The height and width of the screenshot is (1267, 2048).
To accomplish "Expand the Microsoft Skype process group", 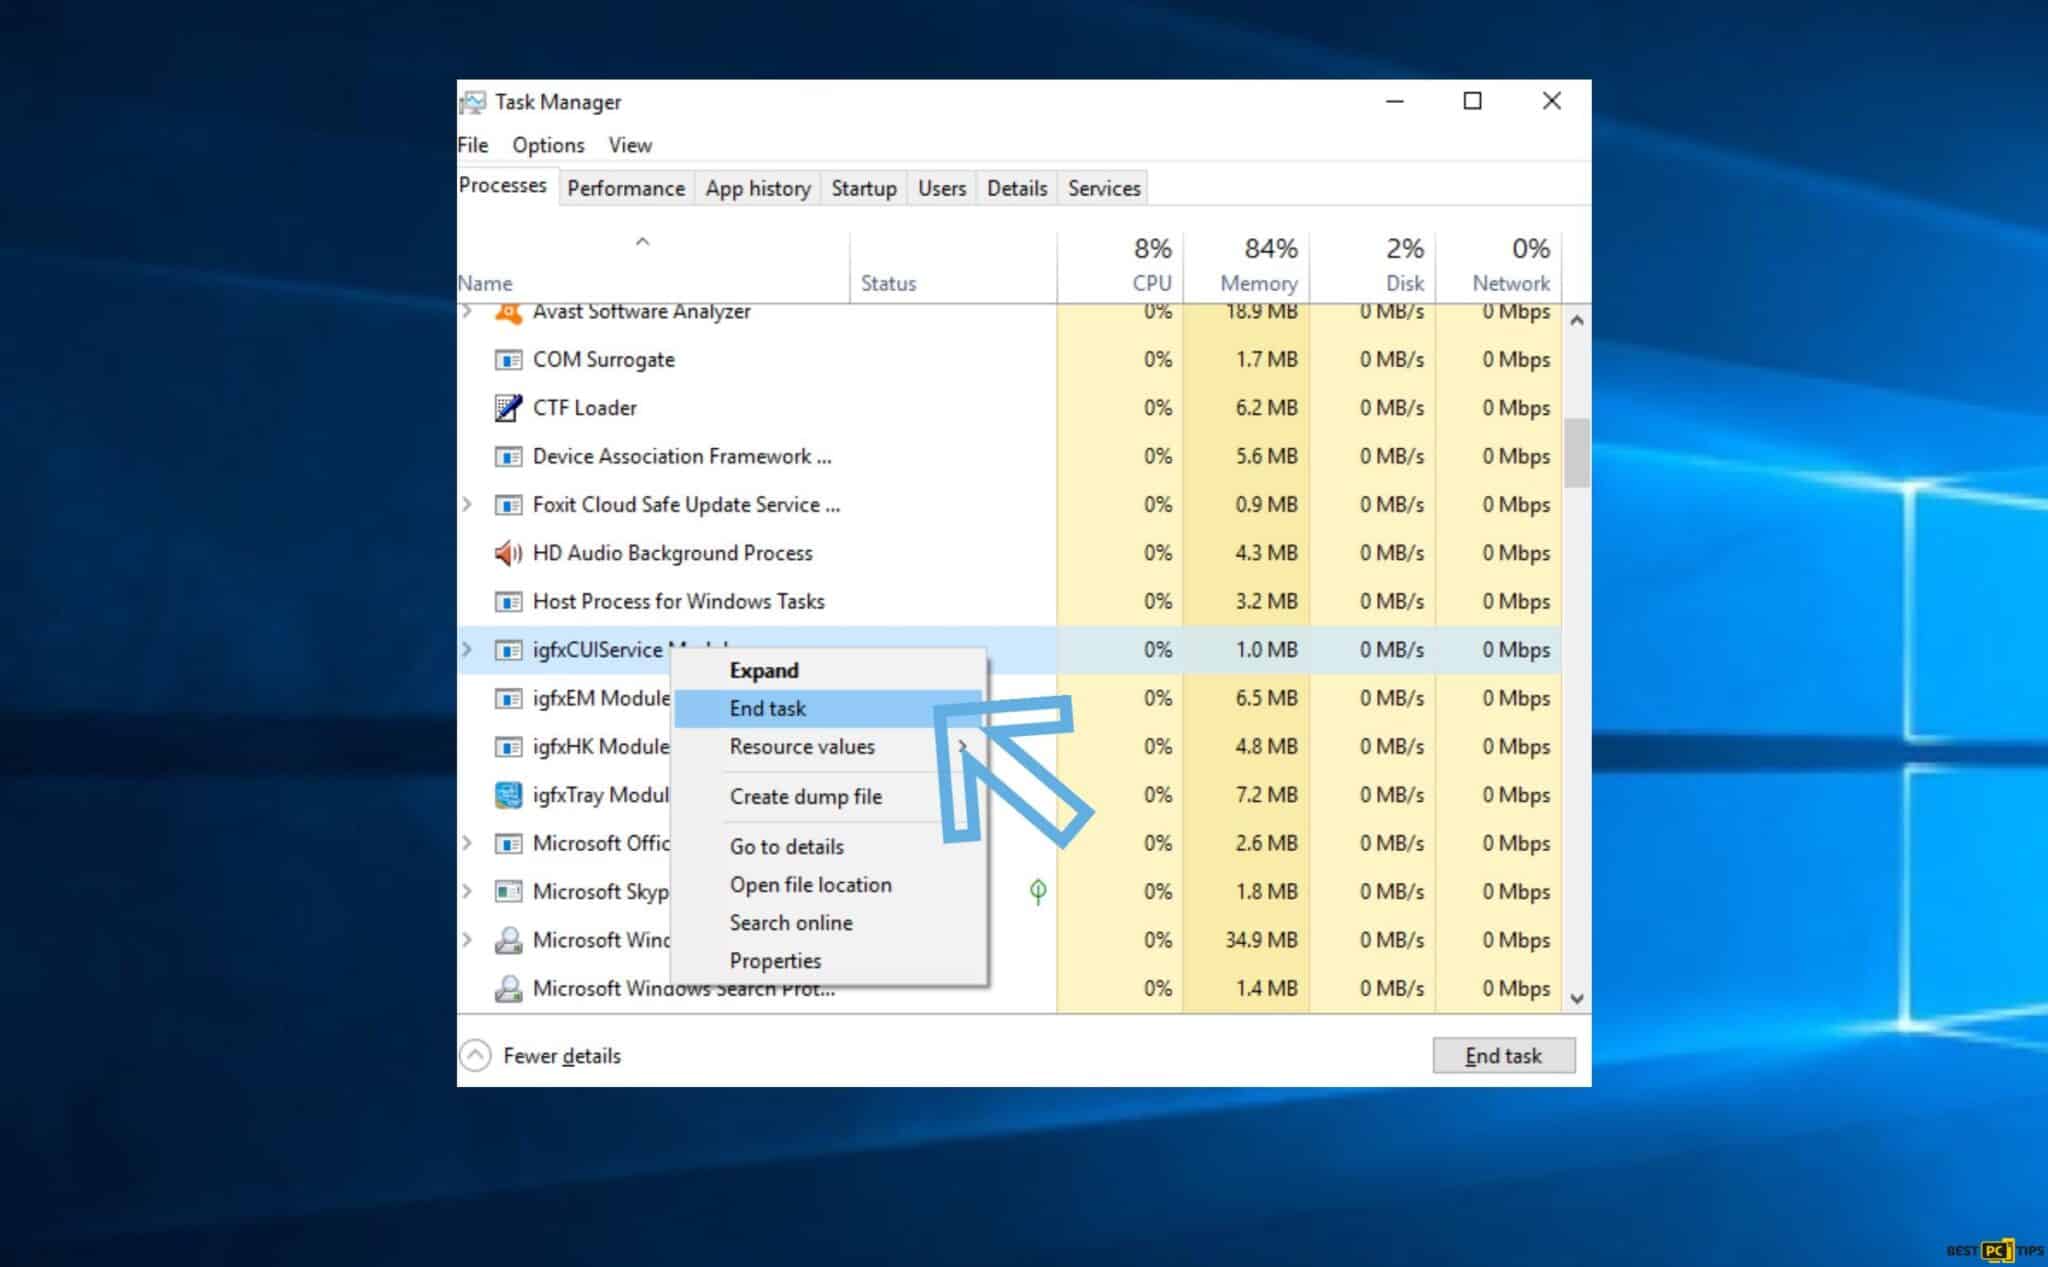I will click(467, 891).
